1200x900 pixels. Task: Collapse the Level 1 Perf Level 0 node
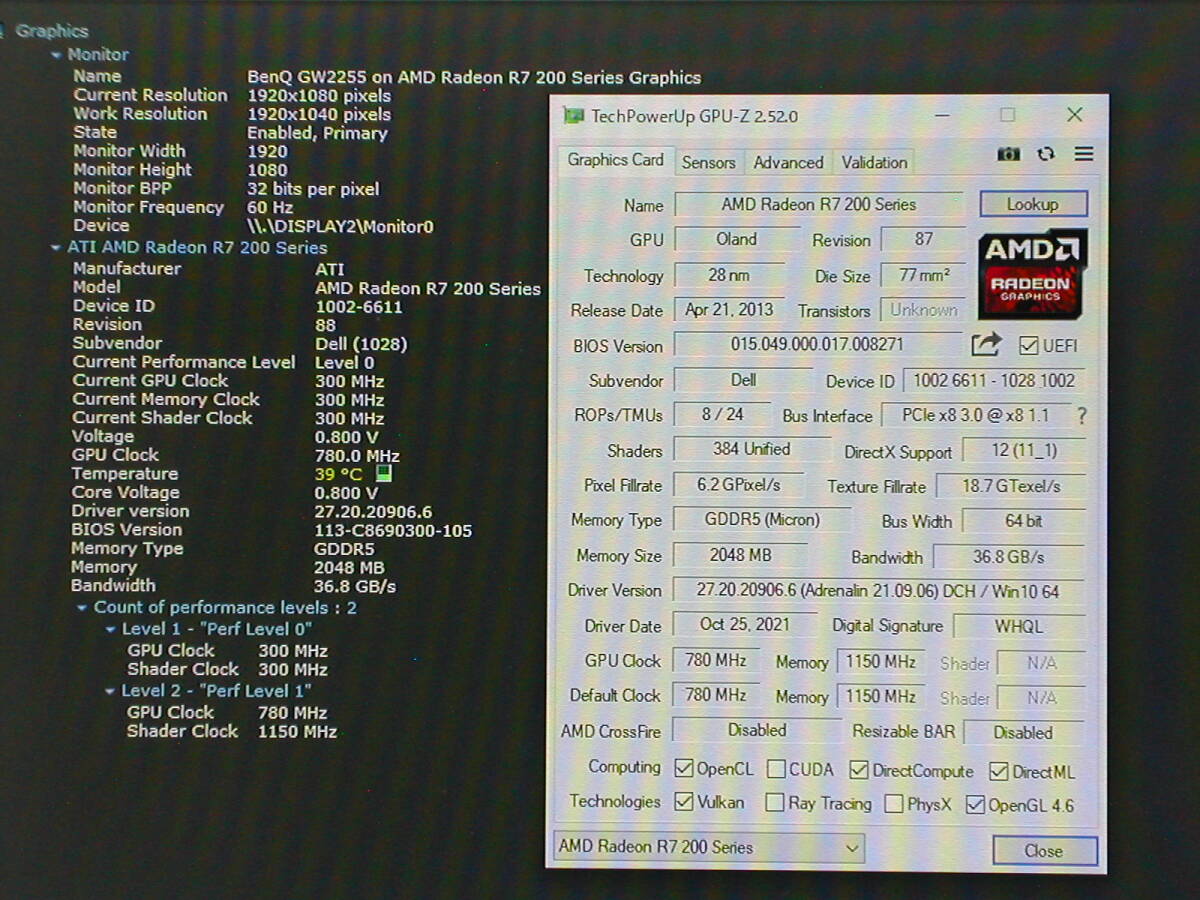pyautogui.click(x=111, y=630)
